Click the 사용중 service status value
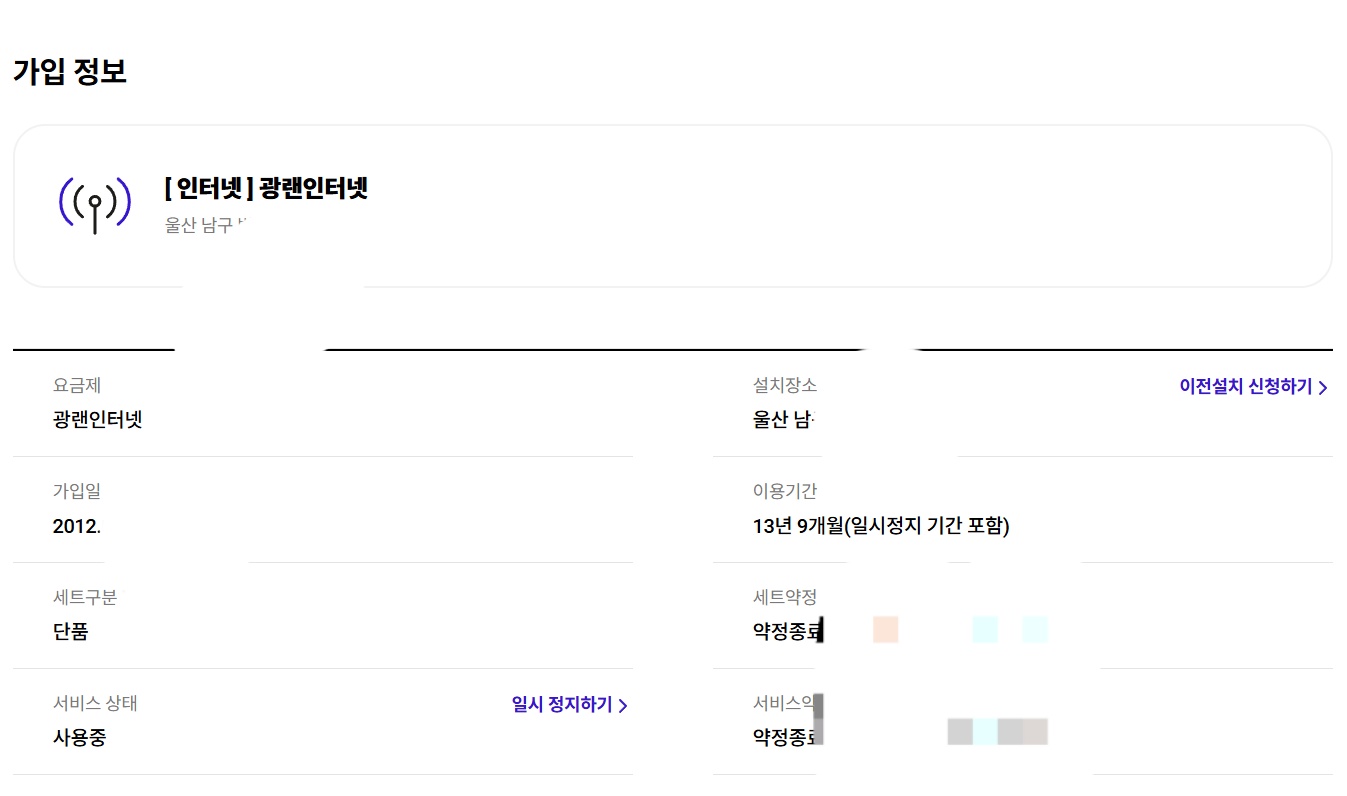Viewport: 1347px width, 796px height. click(79, 738)
